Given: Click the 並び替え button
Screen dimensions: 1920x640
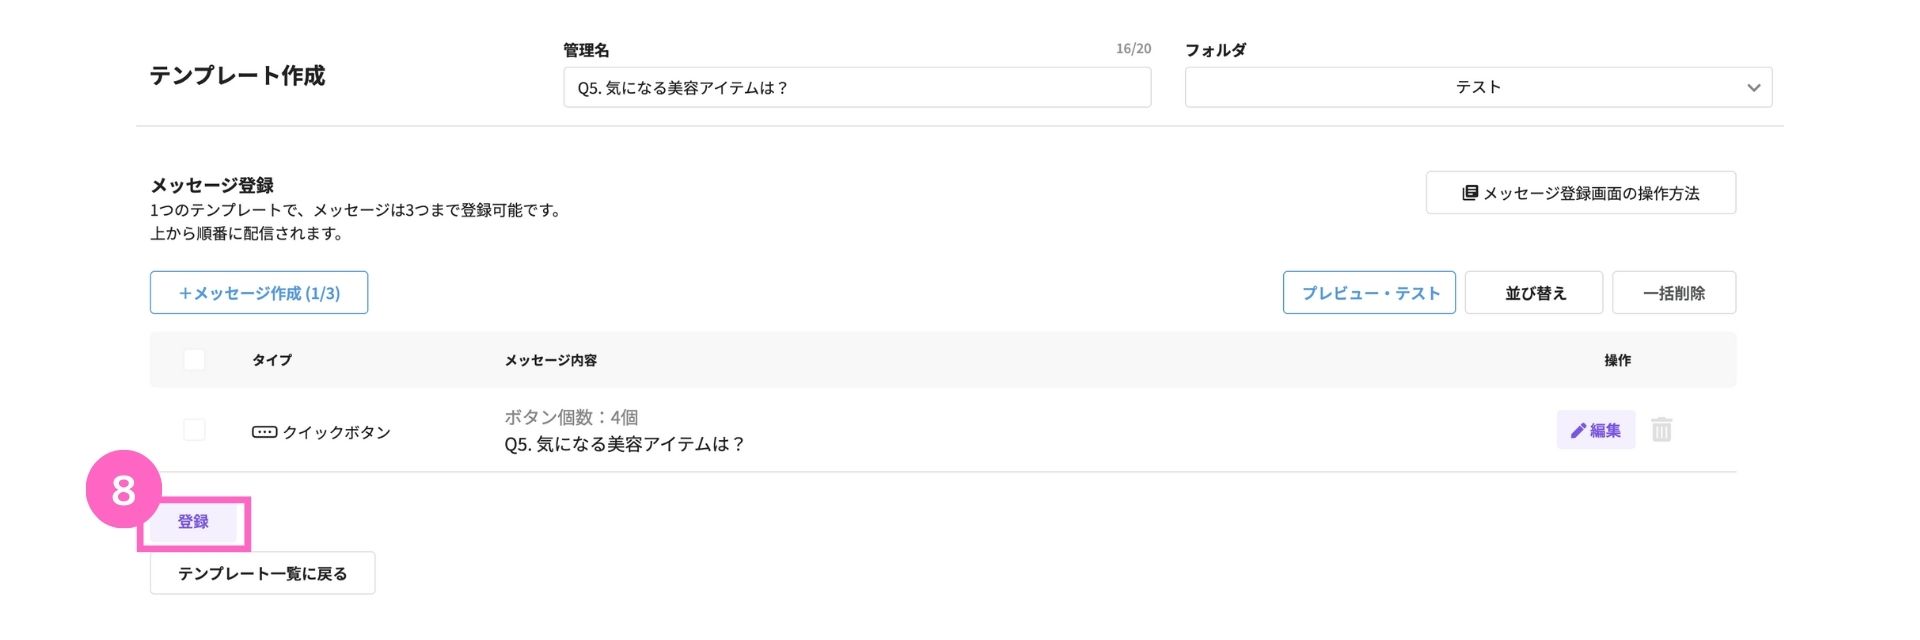Looking at the screenshot, I should click(1534, 293).
